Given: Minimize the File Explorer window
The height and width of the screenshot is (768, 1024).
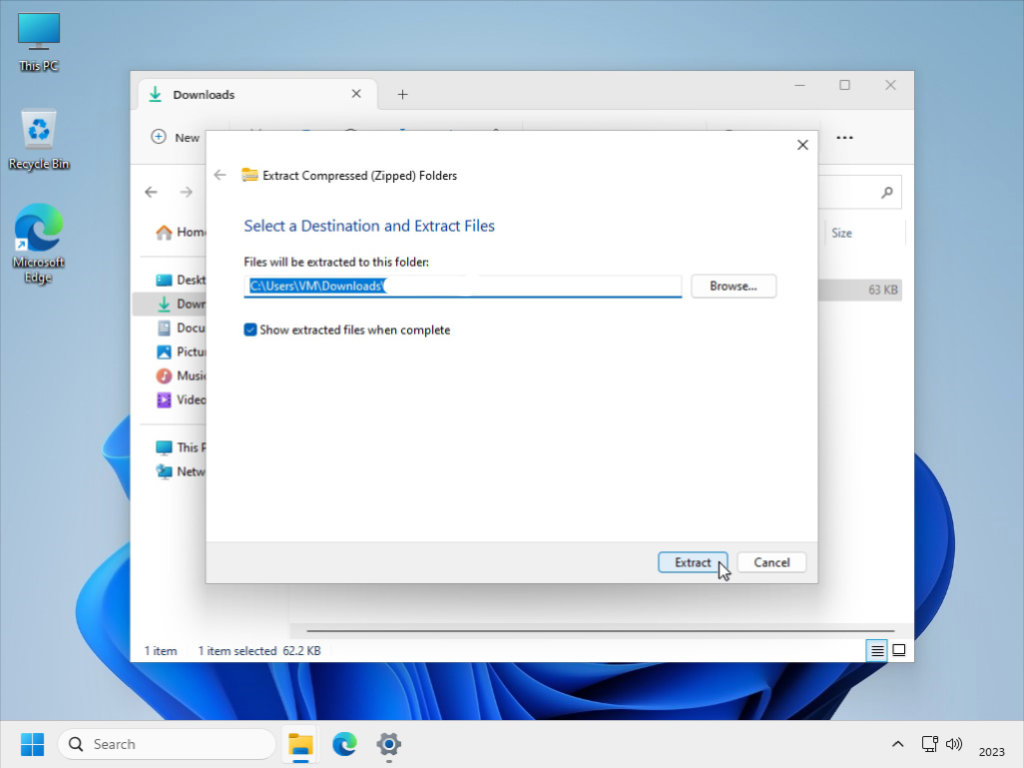Looking at the screenshot, I should 799,86.
